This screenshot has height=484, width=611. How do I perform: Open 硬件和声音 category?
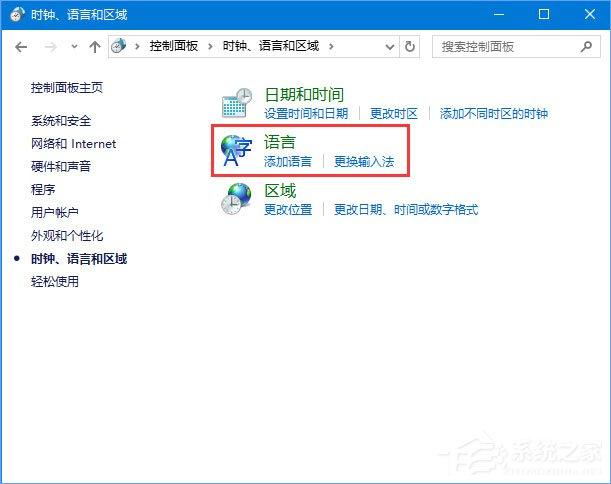pyautogui.click(x=61, y=166)
